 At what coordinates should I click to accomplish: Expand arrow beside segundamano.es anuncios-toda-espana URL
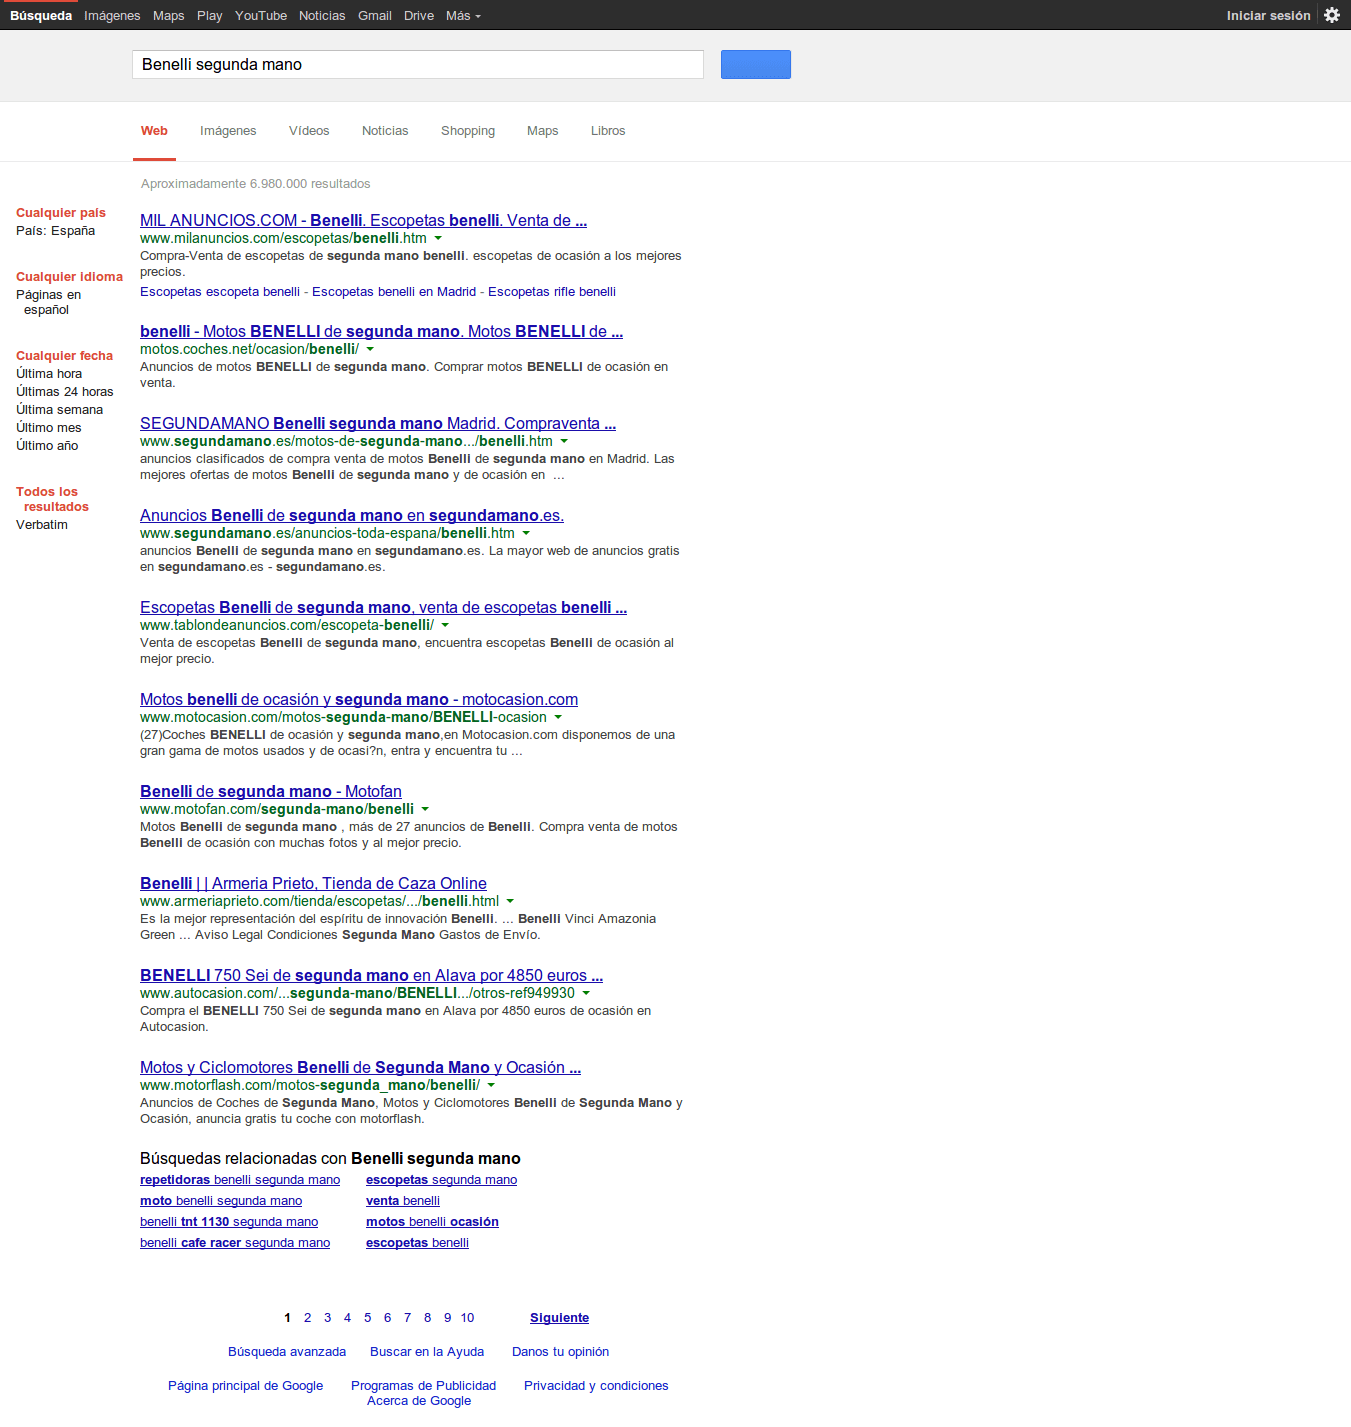(526, 533)
